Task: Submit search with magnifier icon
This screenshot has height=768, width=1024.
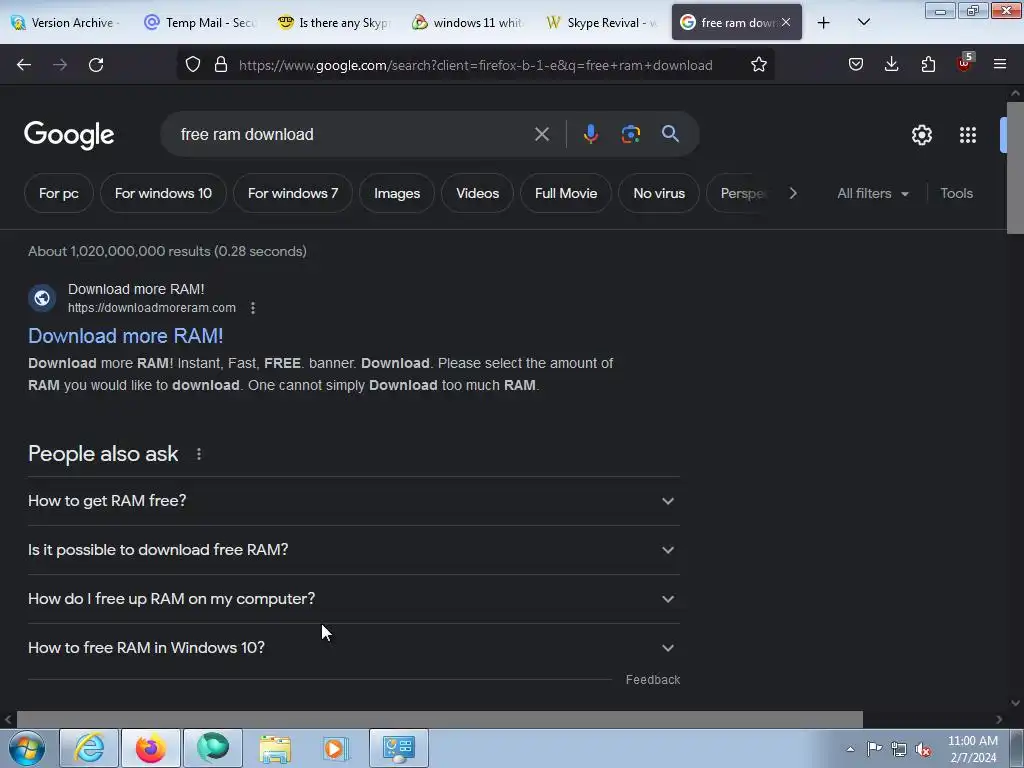Action: (x=670, y=134)
